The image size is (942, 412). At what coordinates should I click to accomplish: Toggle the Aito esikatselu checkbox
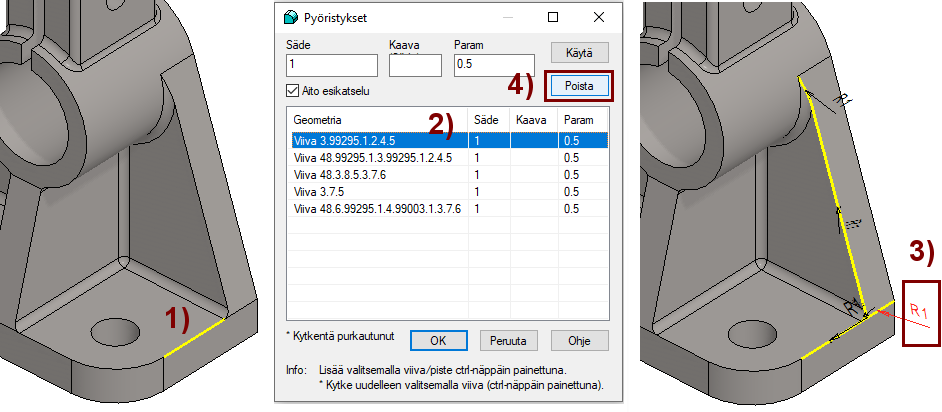point(292,91)
